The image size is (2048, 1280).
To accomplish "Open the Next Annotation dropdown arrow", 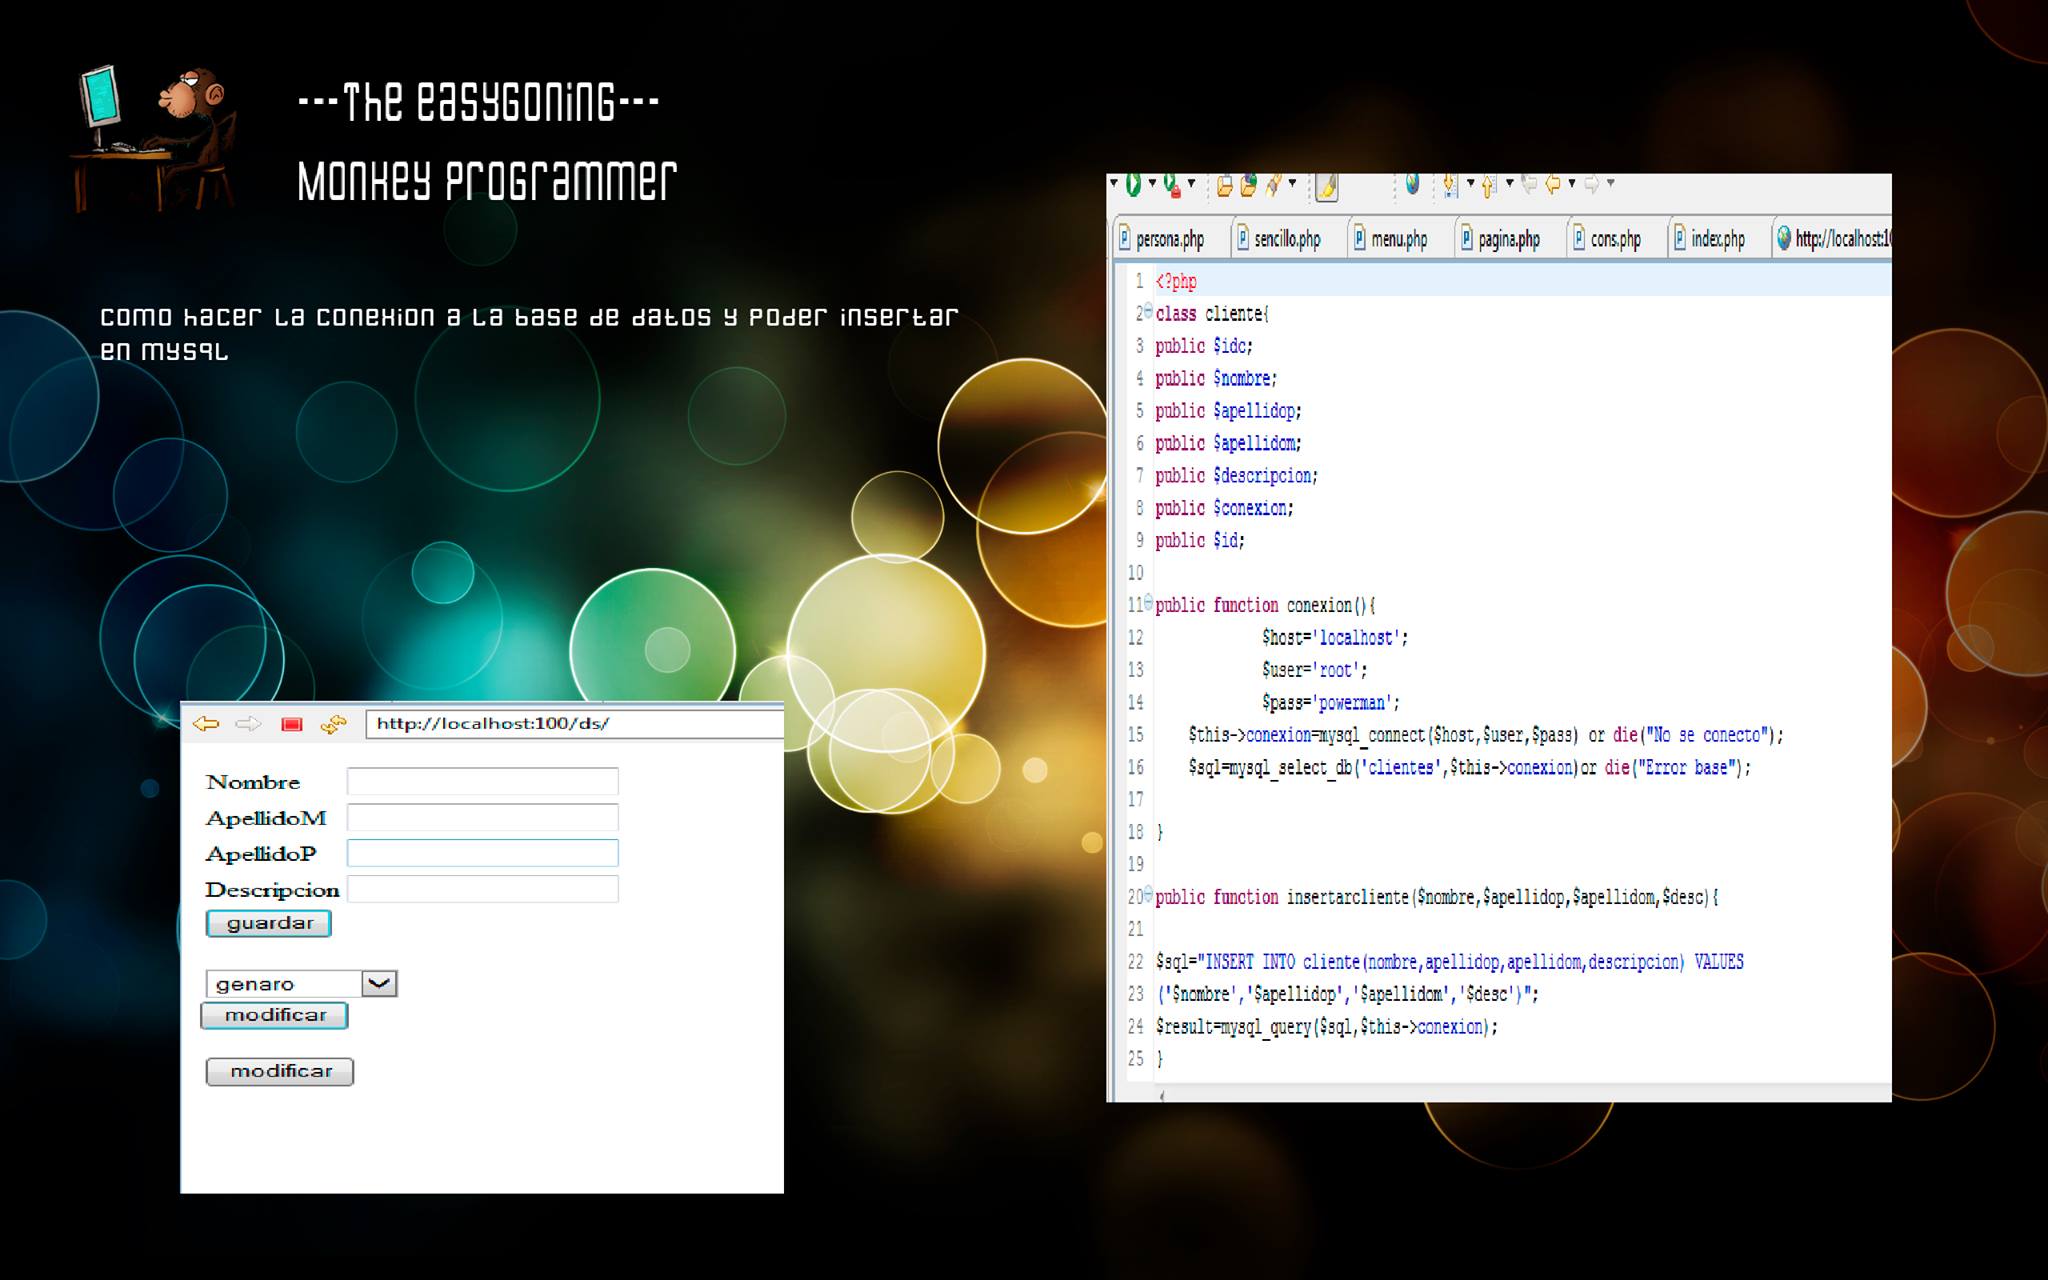I will click(1471, 183).
